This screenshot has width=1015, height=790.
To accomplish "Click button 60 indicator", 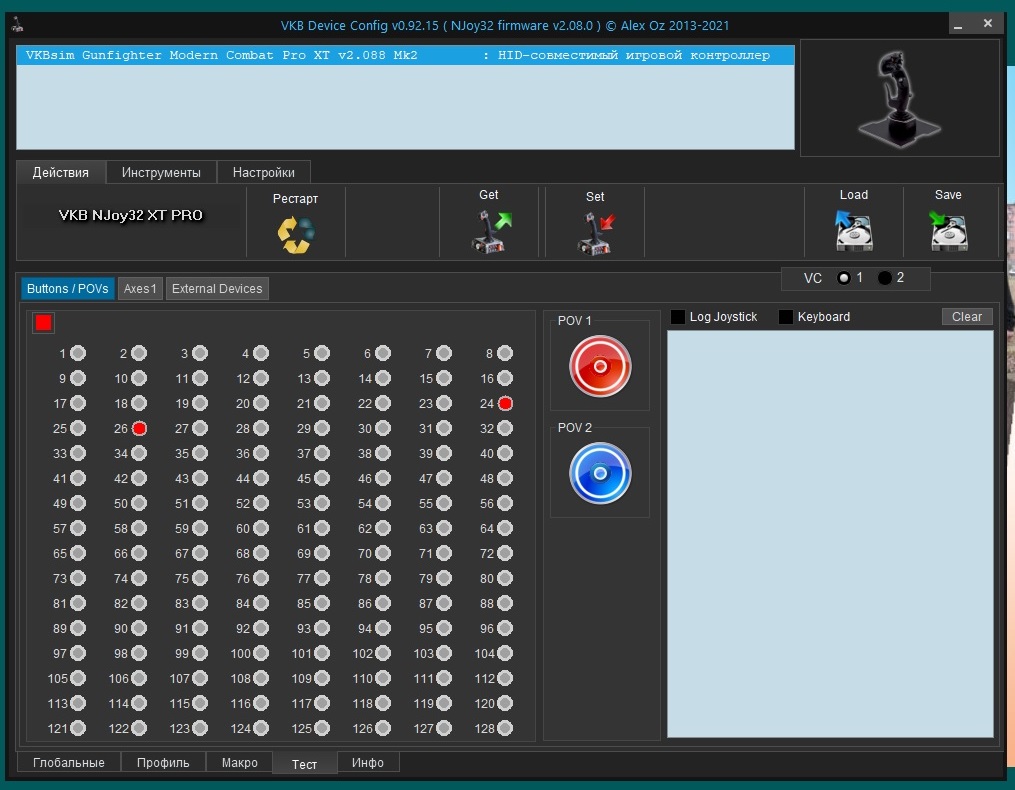I will coord(261,528).
